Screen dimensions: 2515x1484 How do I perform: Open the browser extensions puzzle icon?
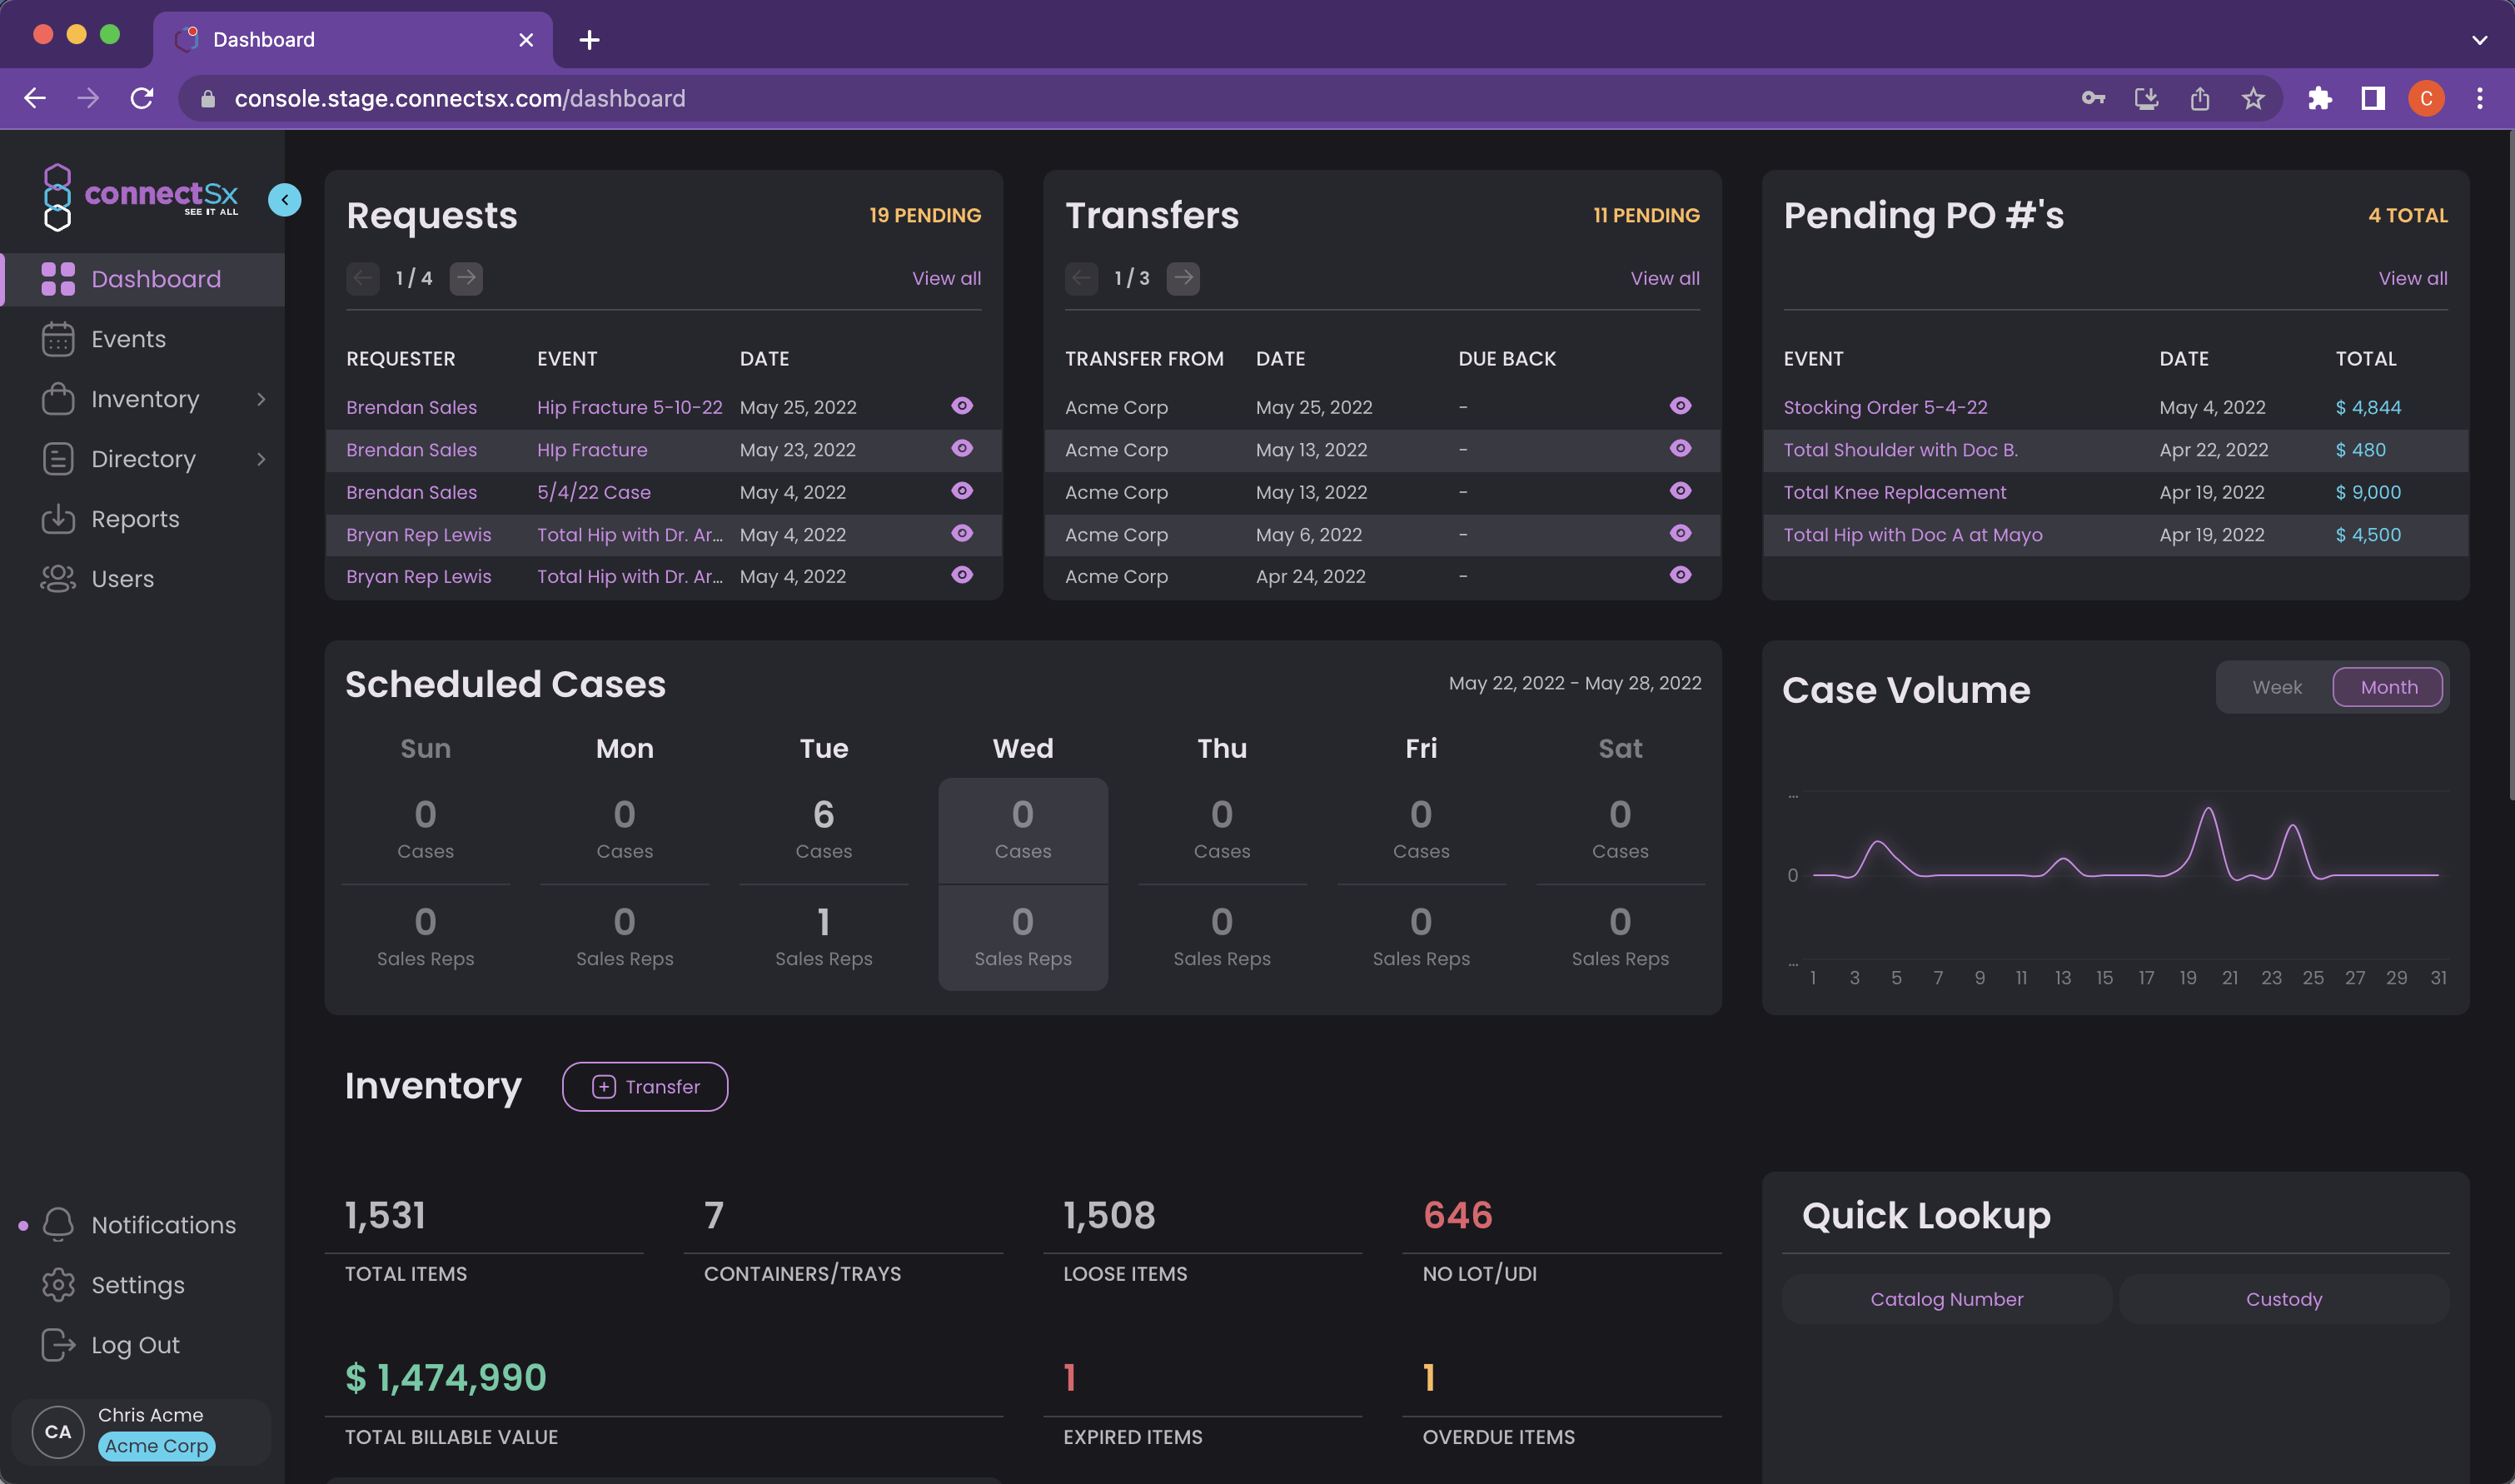(2320, 98)
